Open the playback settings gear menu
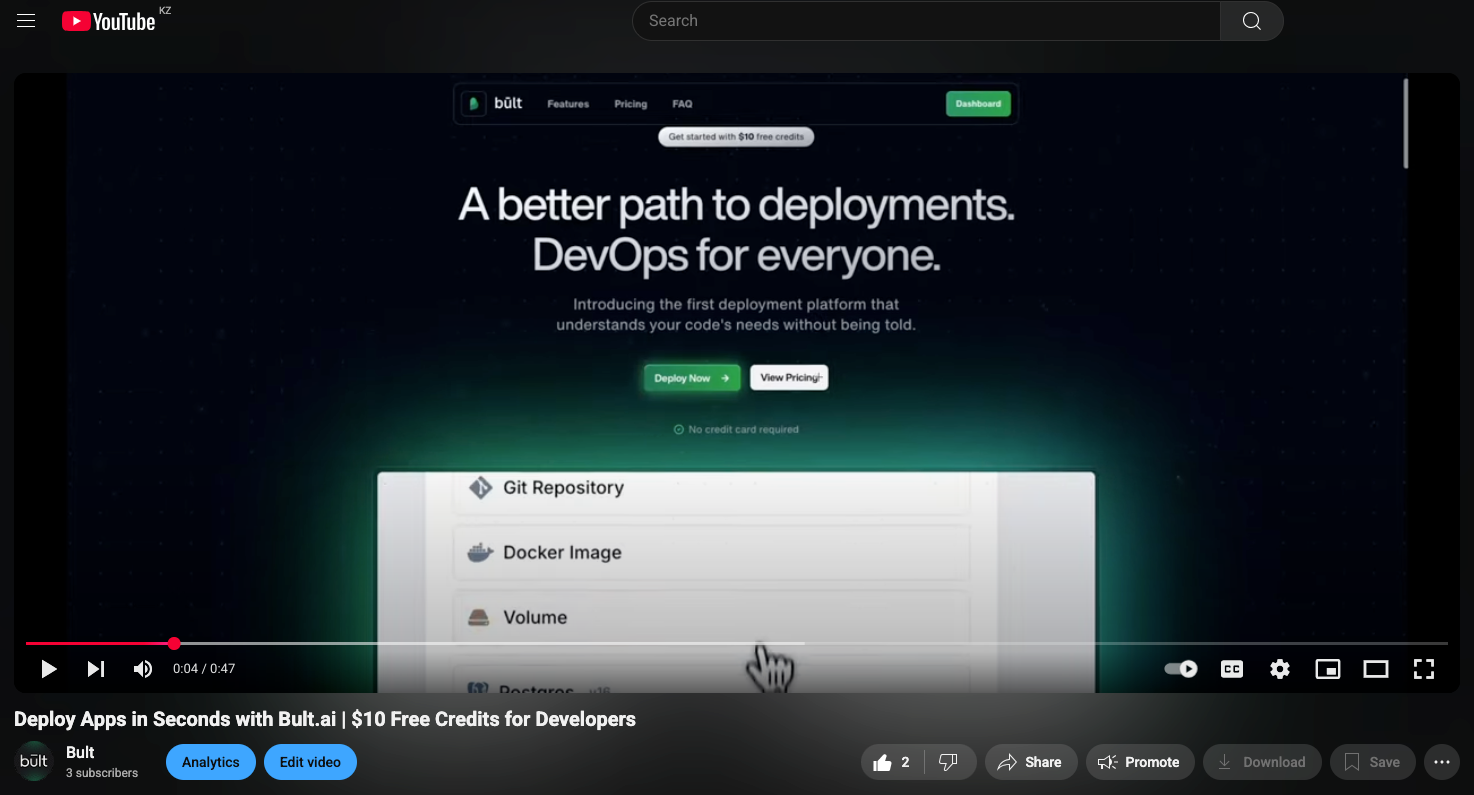This screenshot has height=795, width=1474. (1279, 669)
